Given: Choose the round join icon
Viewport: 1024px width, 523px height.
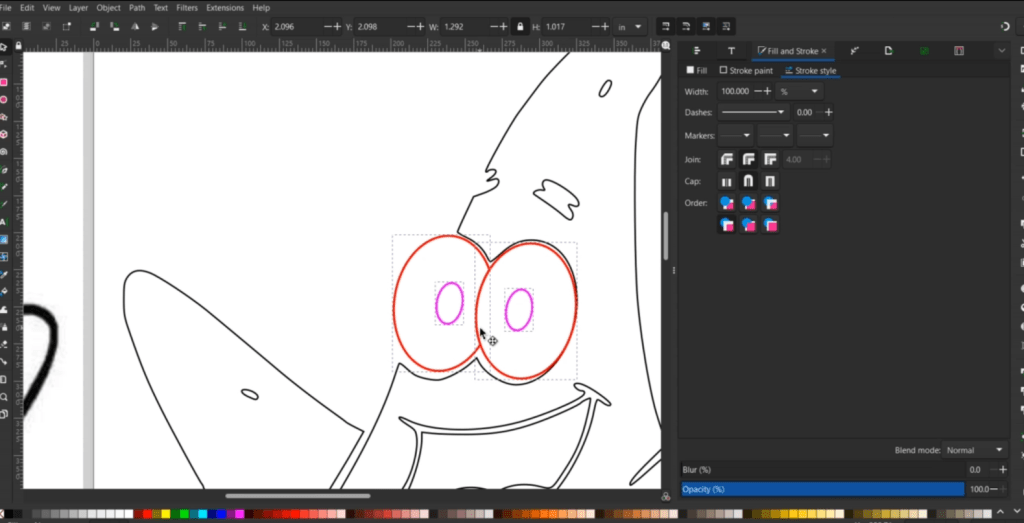Looking at the screenshot, I should pos(748,159).
